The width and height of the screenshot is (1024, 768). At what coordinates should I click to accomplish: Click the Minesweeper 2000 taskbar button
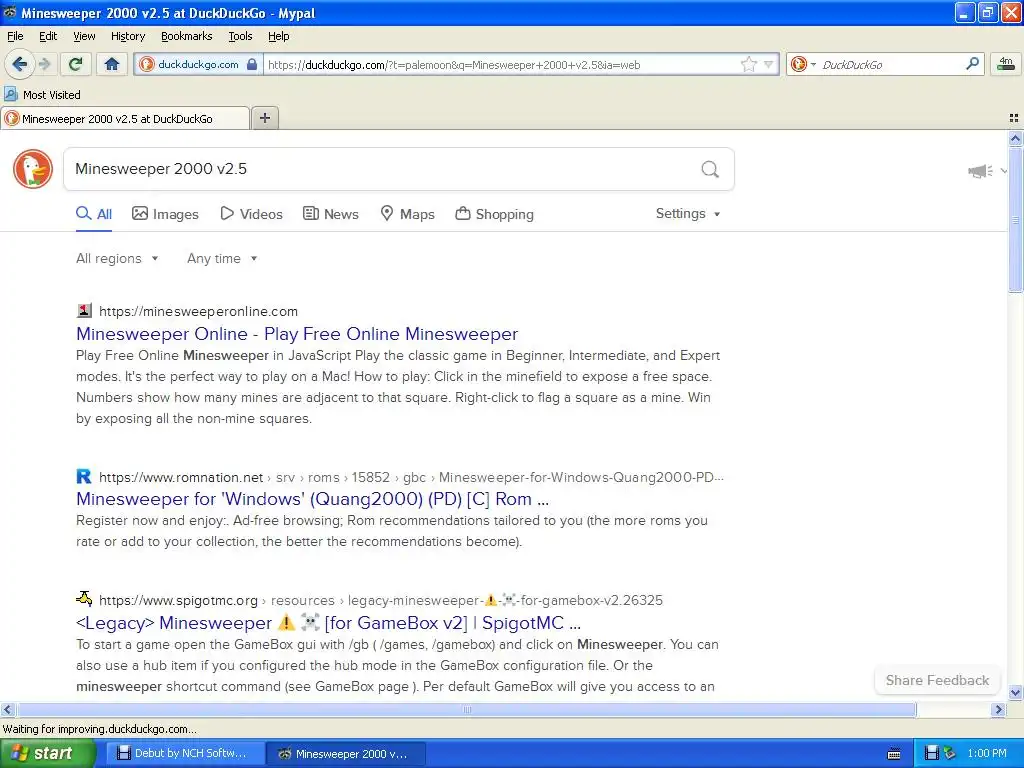pos(347,753)
